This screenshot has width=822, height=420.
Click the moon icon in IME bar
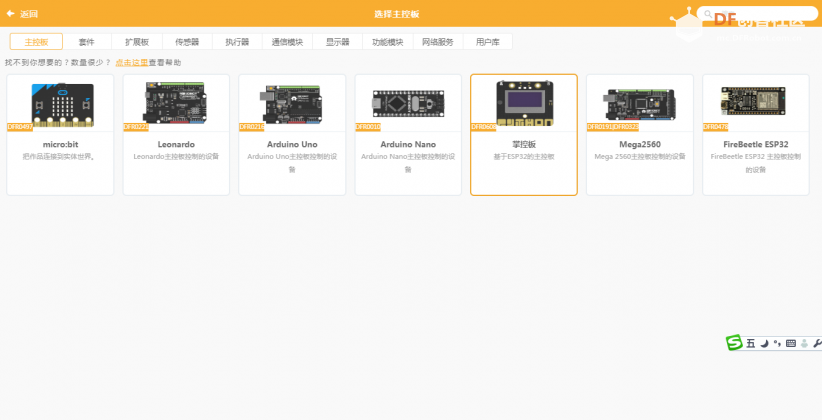[x=764, y=343]
